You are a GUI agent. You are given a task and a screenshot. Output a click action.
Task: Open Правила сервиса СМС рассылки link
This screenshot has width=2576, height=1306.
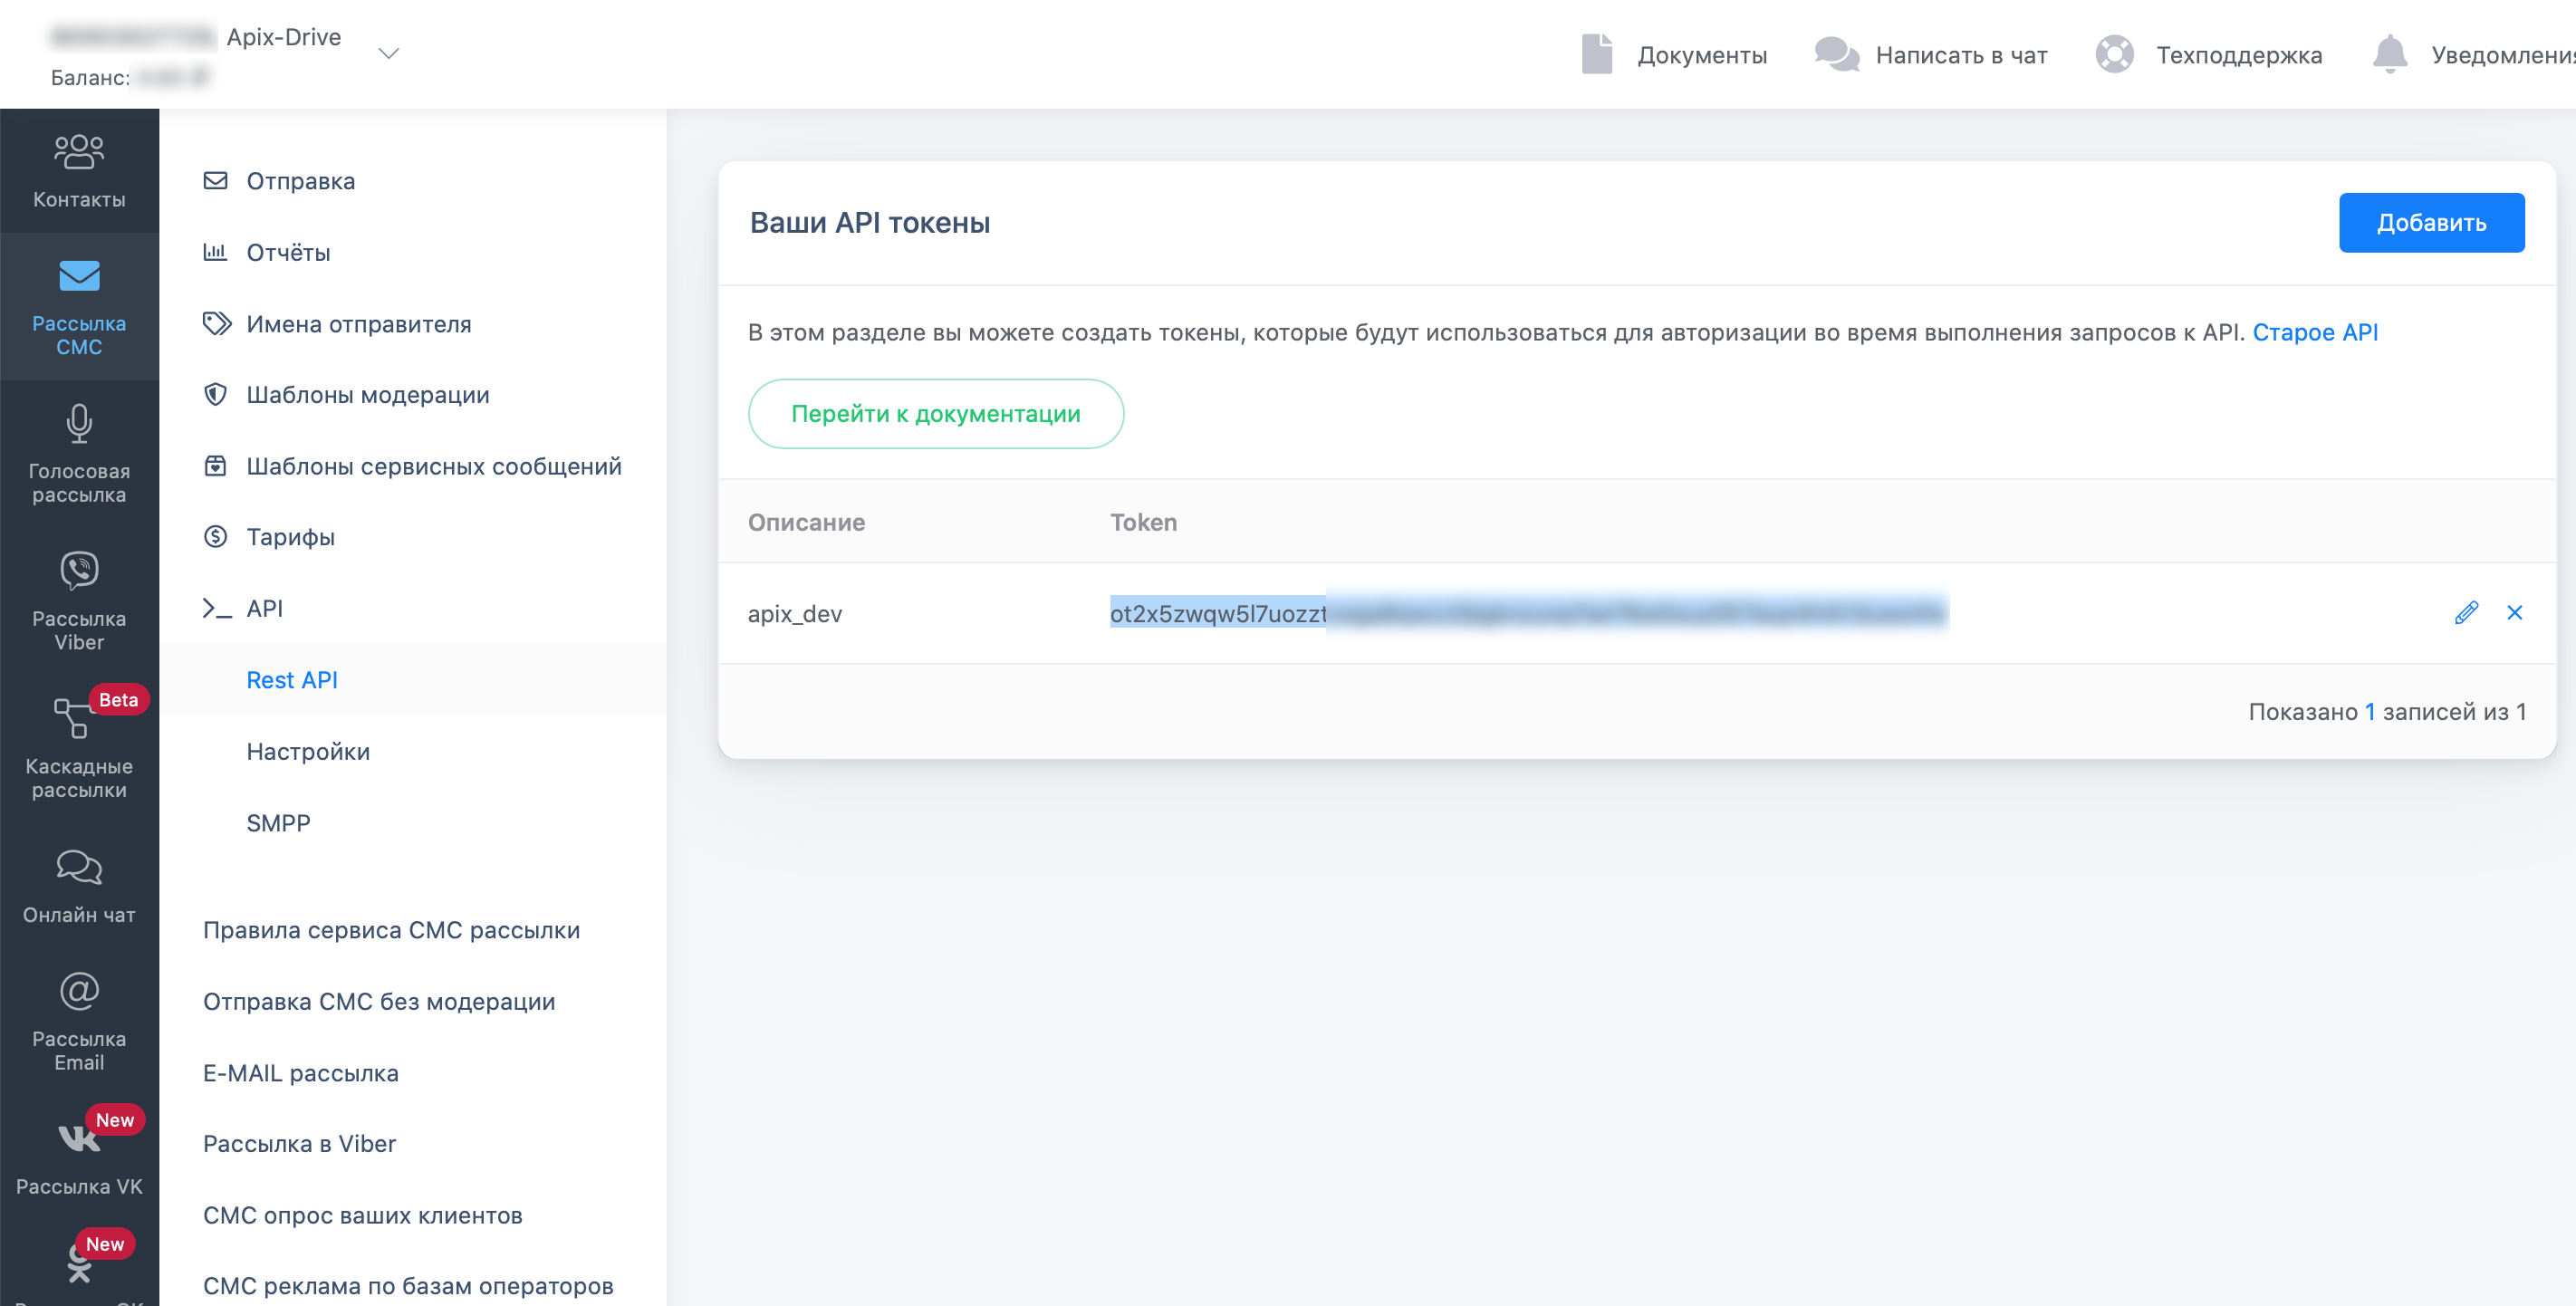click(391, 930)
